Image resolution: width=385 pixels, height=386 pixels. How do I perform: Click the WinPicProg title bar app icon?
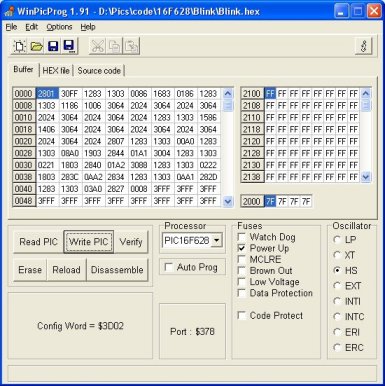pos(9,11)
